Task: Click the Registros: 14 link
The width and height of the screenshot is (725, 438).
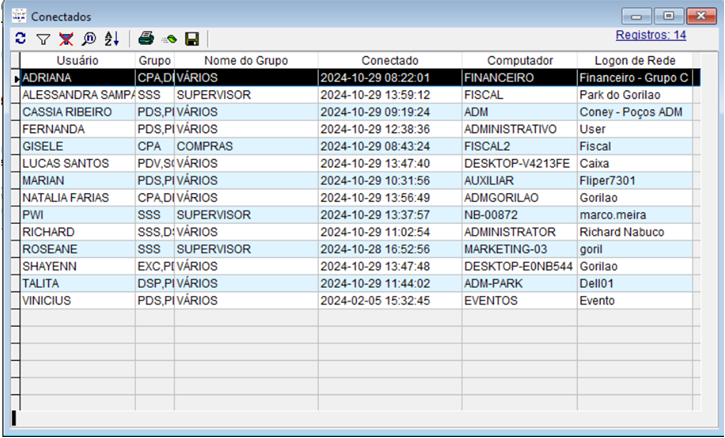Action: (x=651, y=35)
